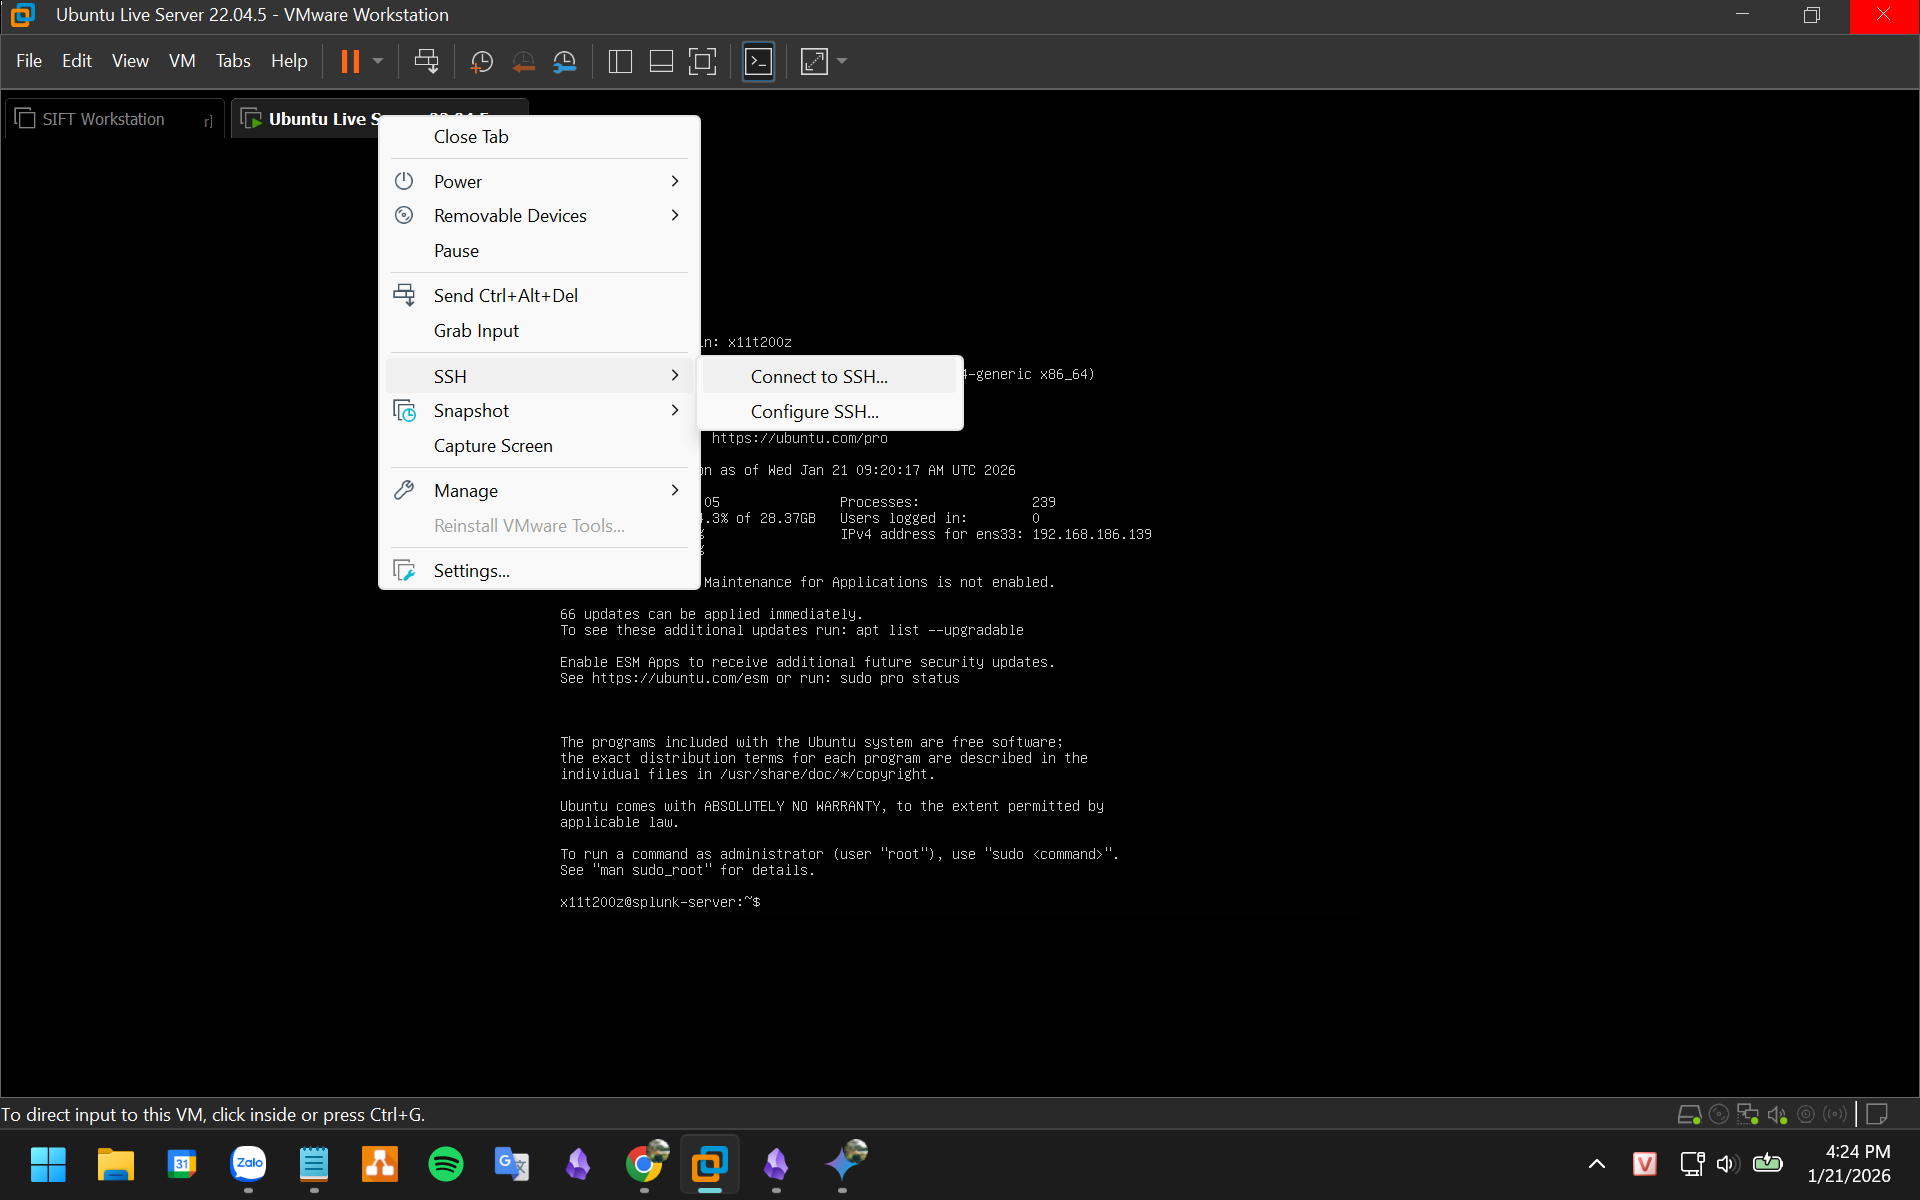
Task: Click the Take Snapshot toolbar icon
Action: (x=481, y=62)
